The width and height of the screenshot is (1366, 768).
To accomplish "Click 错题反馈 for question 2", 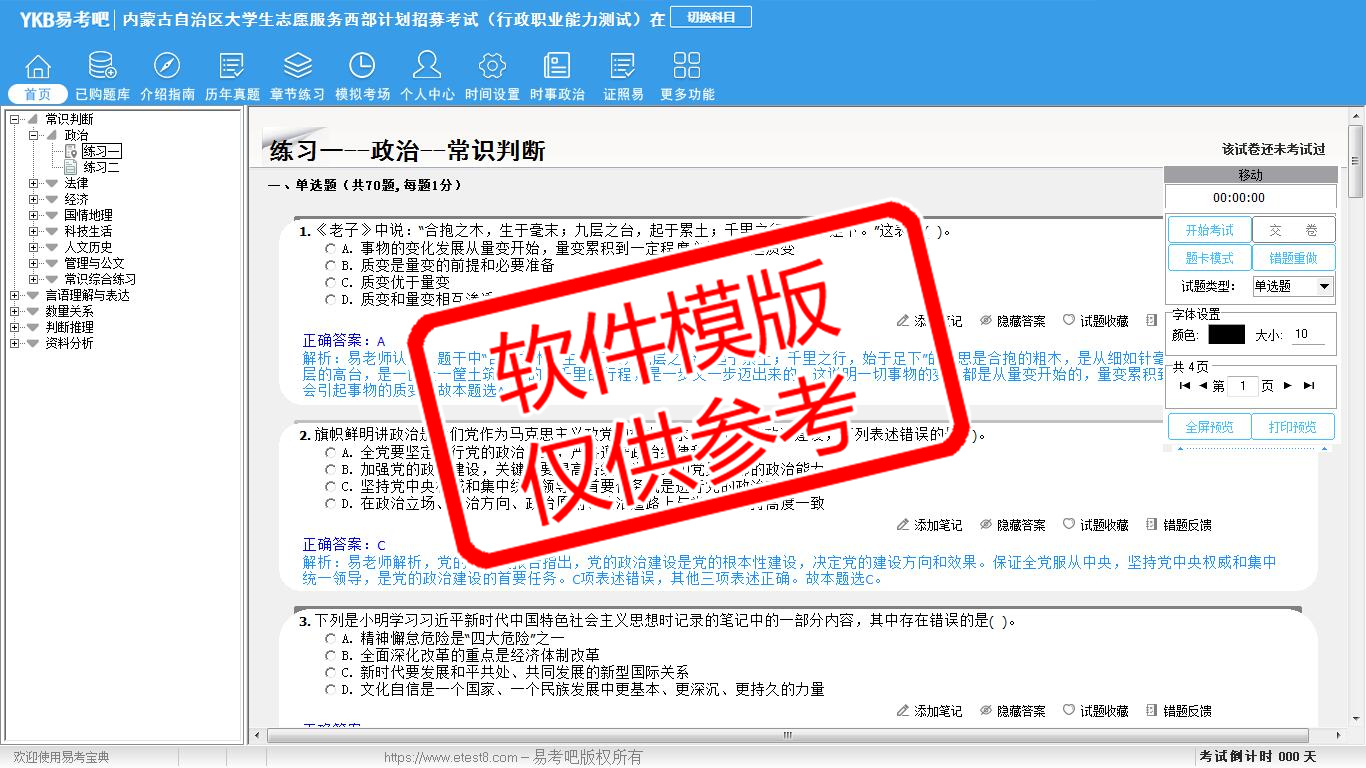I will (x=1178, y=525).
